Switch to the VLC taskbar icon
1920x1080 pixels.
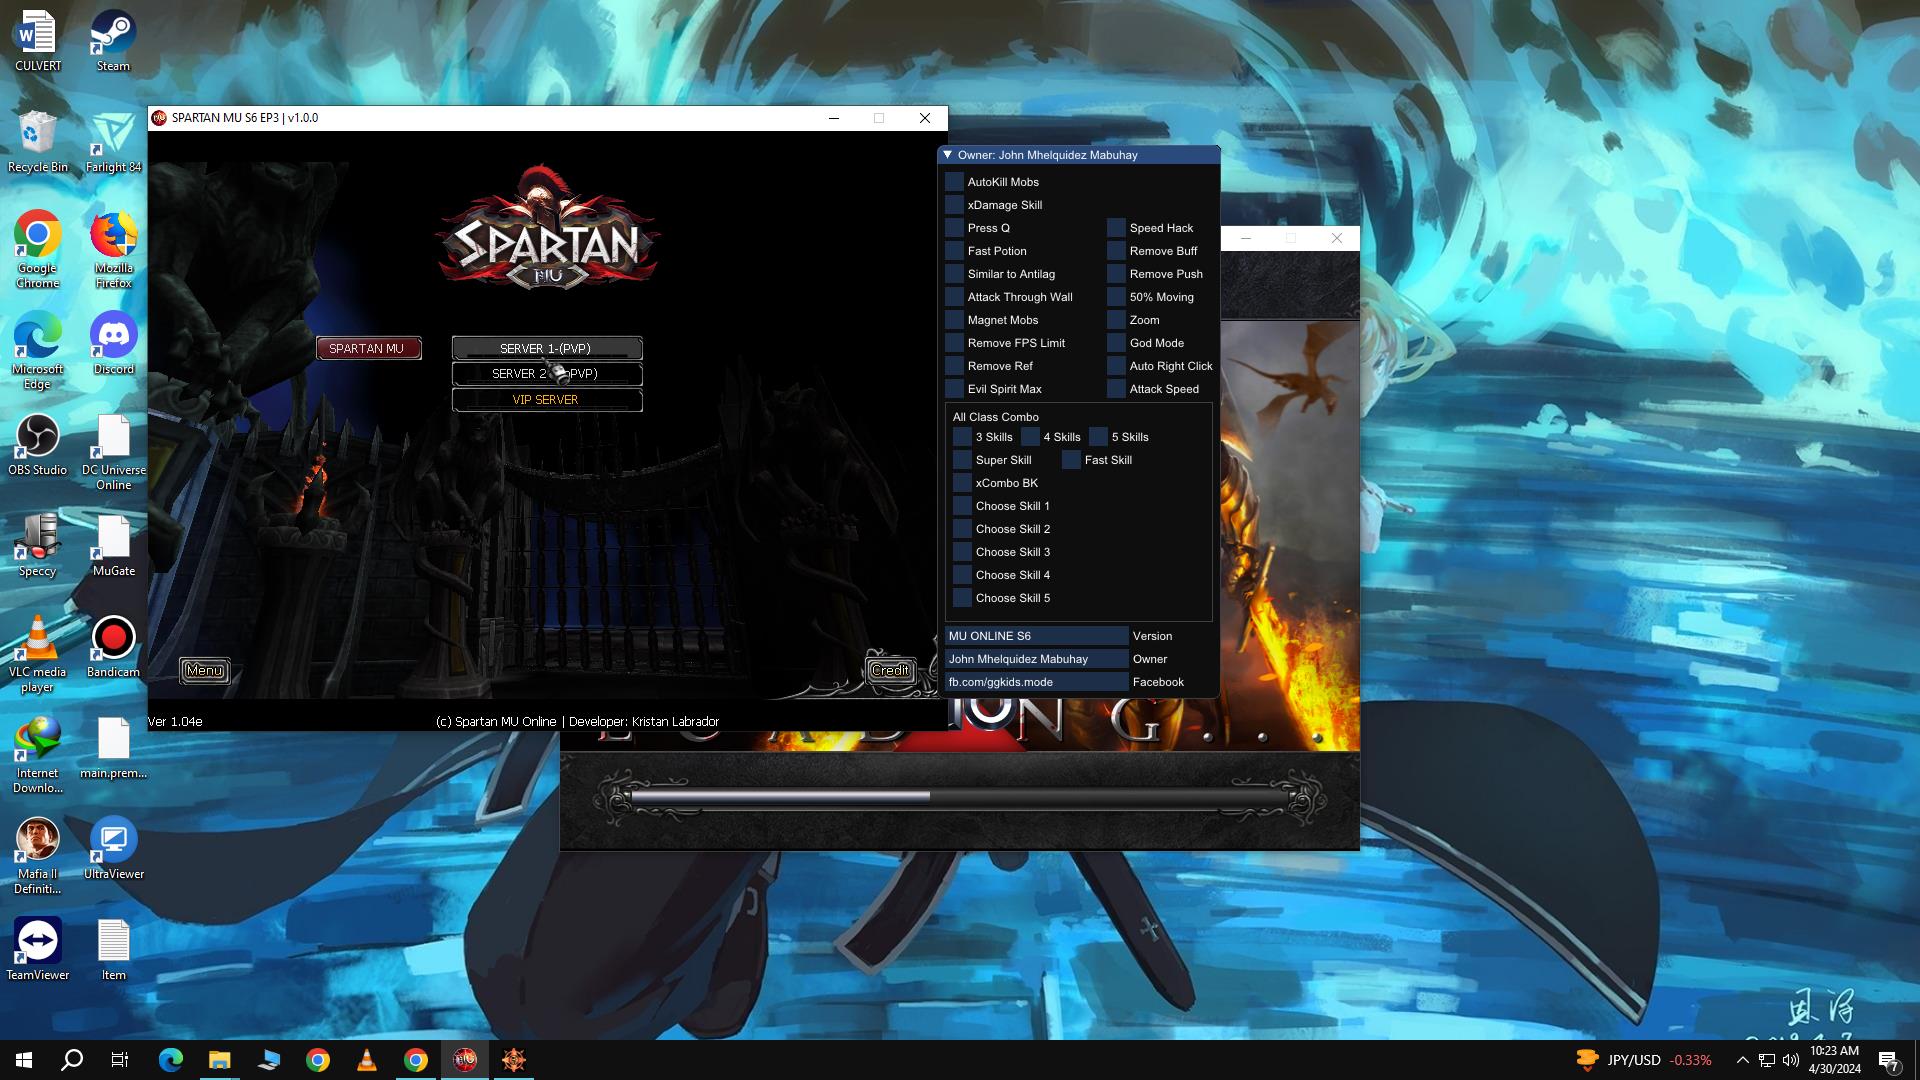(367, 1060)
